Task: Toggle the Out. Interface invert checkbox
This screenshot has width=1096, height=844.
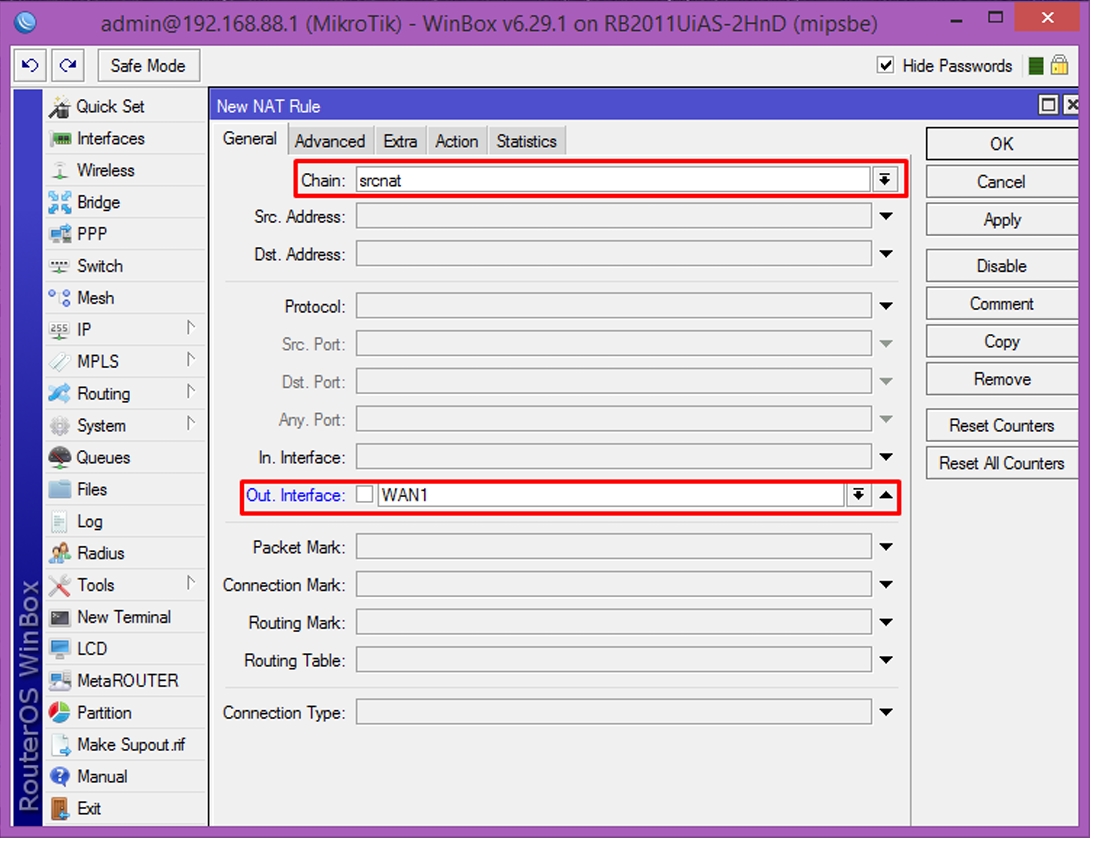Action: [x=364, y=495]
